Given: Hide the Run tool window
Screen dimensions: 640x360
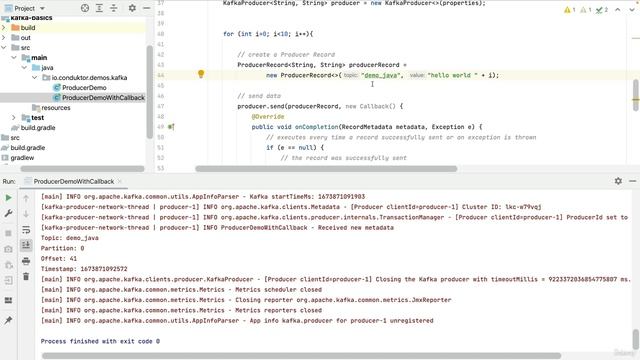Looking at the screenshot, I should click(632, 181).
